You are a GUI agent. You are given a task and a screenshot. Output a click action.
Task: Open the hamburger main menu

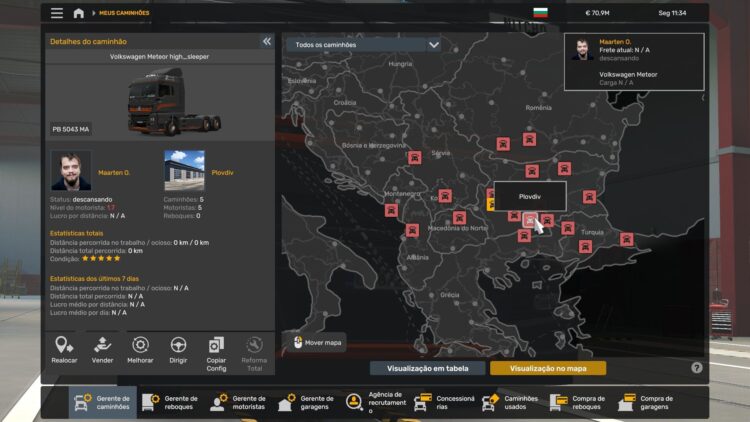pyautogui.click(x=57, y=13)
